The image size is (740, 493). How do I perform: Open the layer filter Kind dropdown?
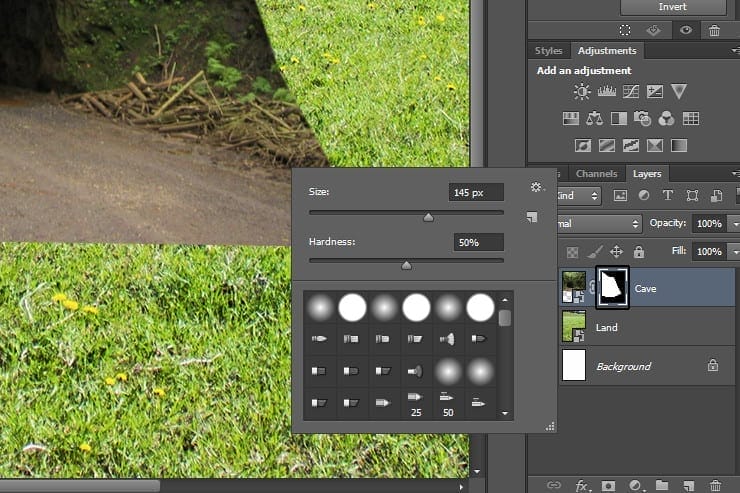pyautogui.click(x=579, y=195)
